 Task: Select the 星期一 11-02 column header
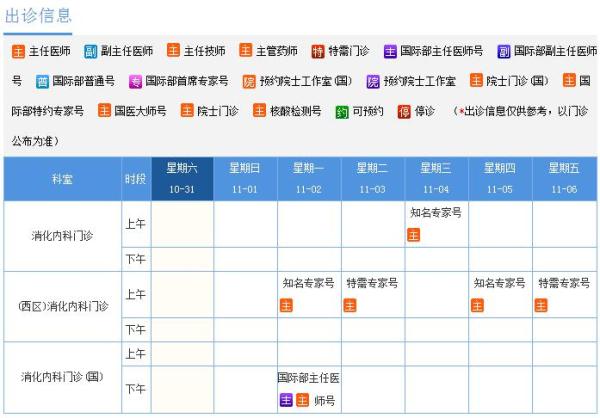coord(309,179)
